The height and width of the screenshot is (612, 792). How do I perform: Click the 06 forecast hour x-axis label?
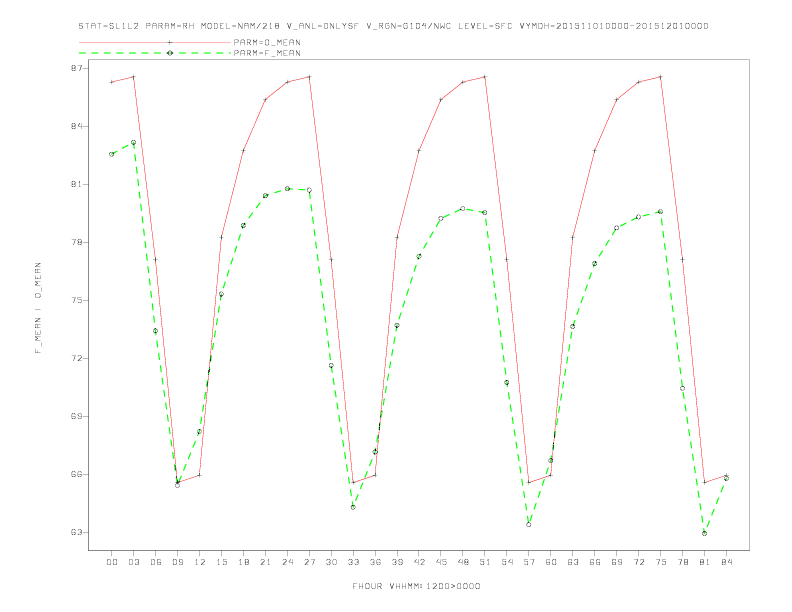pyautogui.click(x=156, y=562)
